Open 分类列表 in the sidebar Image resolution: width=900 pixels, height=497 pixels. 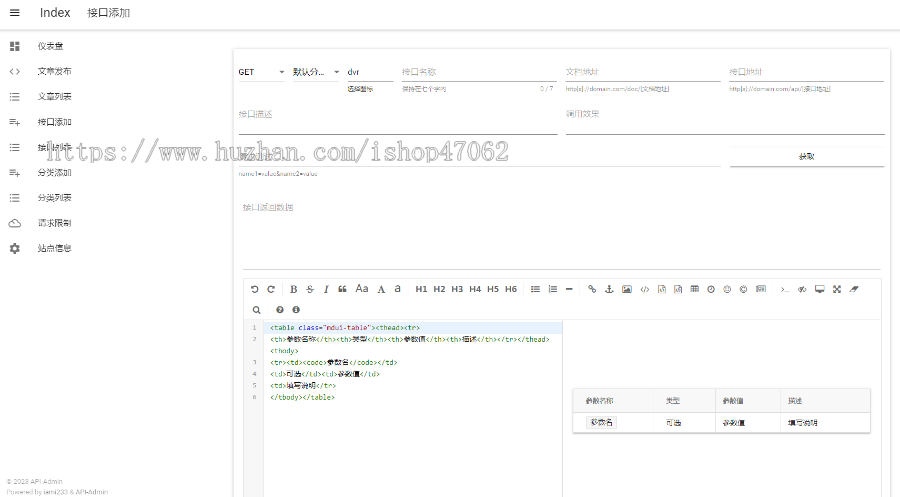click(55, 197)
